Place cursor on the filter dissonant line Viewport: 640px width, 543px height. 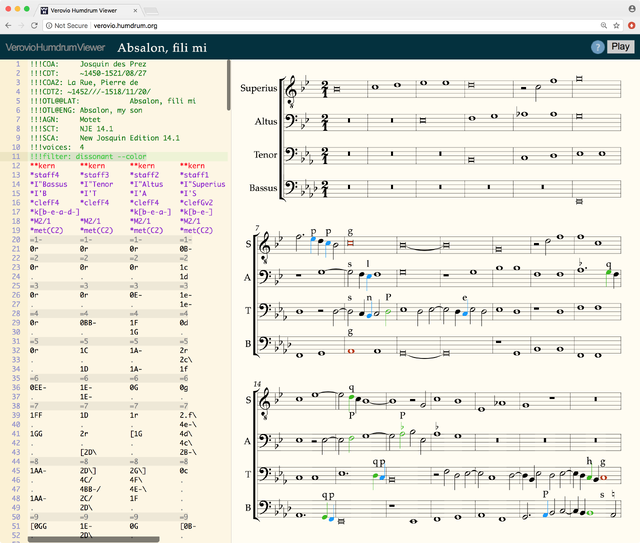[90, 156]
